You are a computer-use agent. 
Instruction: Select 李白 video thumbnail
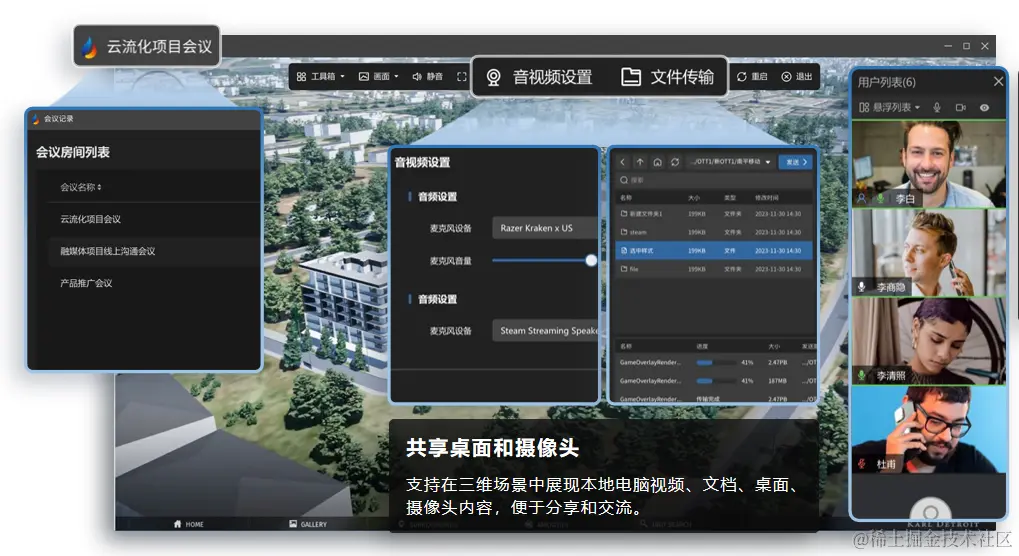point(929,164)
